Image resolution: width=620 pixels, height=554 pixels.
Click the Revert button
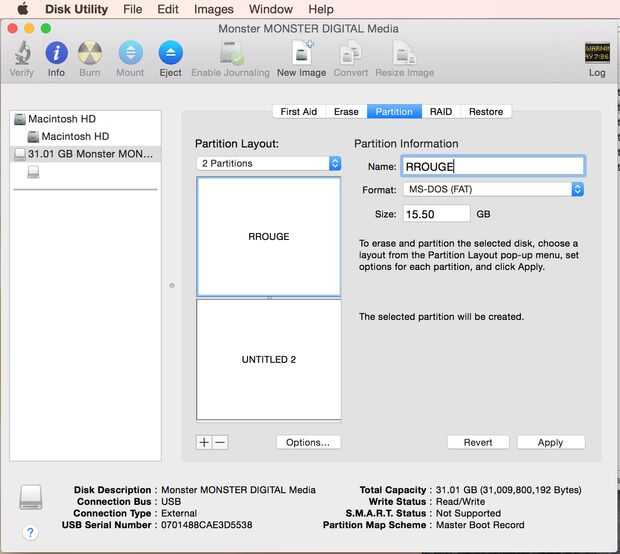pos(478,442)
